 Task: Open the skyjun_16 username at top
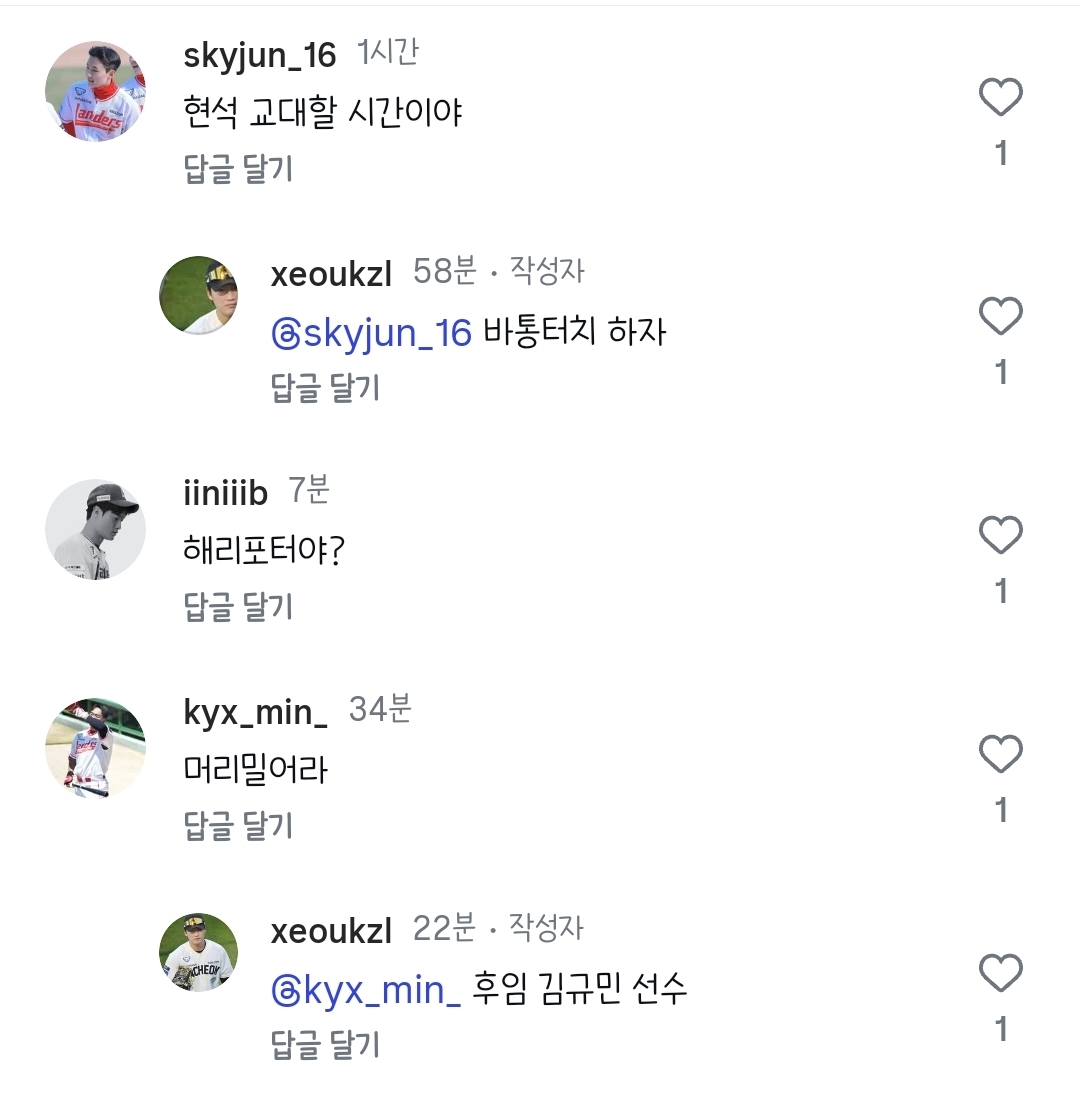tap(260, 55)
